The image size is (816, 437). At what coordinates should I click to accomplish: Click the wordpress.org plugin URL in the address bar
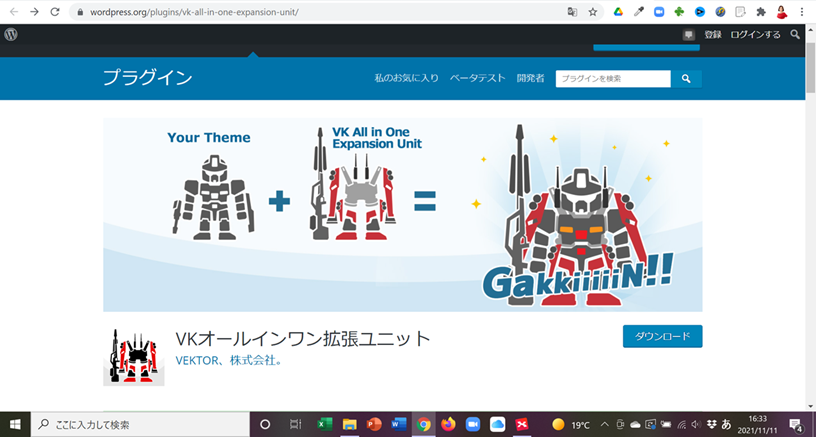[194, 12]
